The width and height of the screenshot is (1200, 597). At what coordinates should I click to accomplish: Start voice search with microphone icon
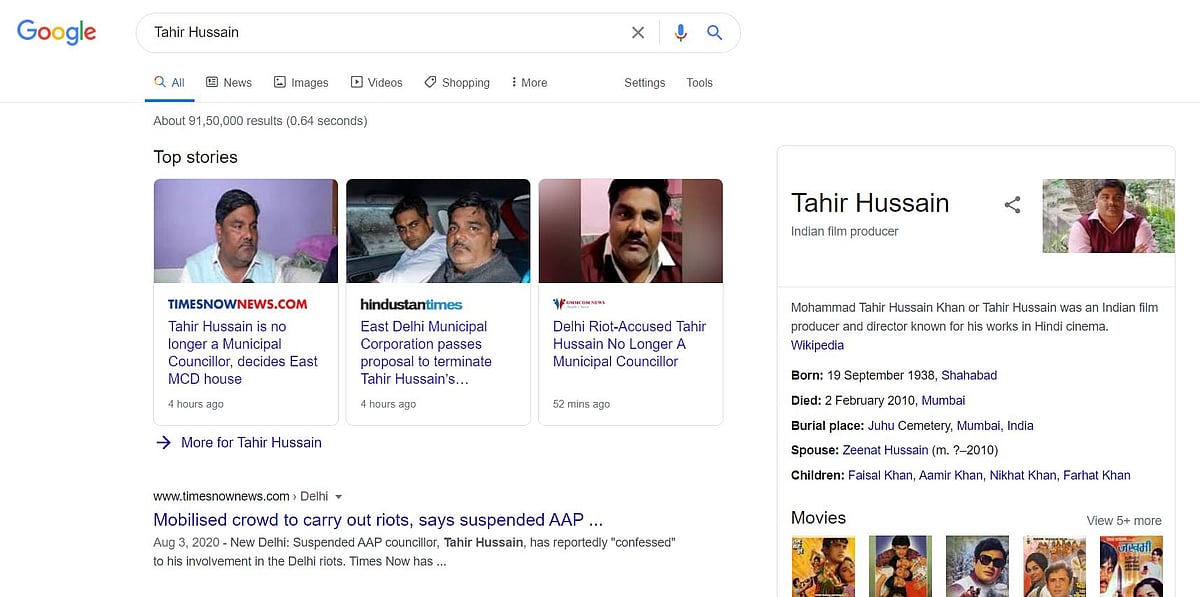681,33
